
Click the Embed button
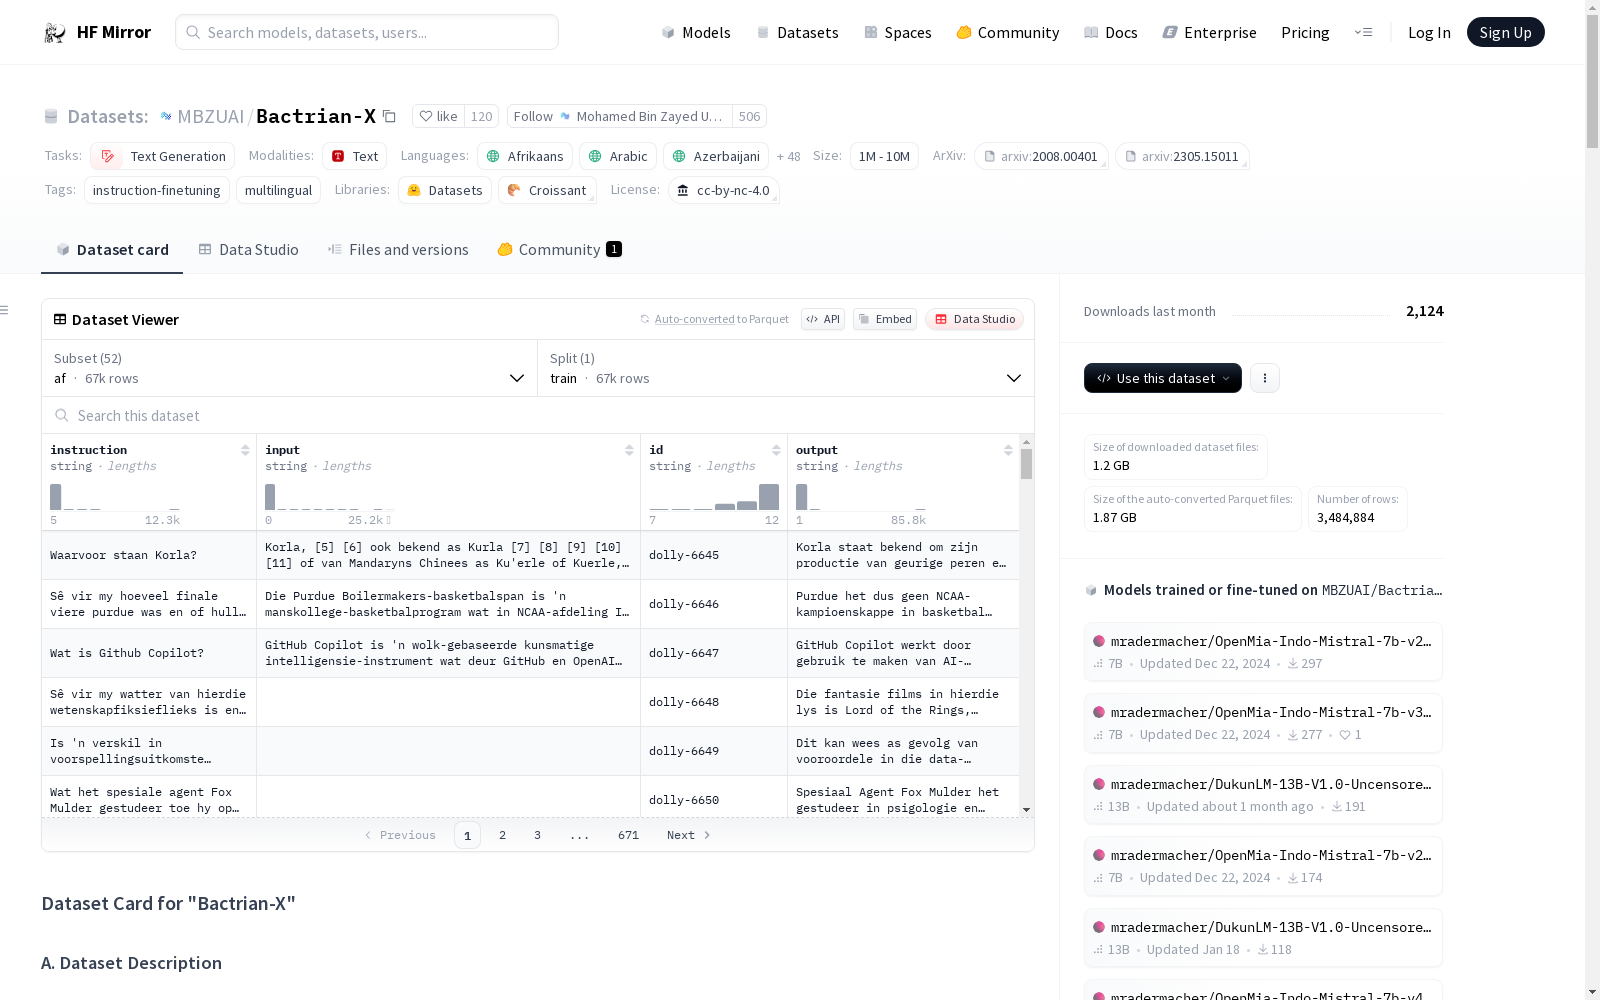pos(885,319)
